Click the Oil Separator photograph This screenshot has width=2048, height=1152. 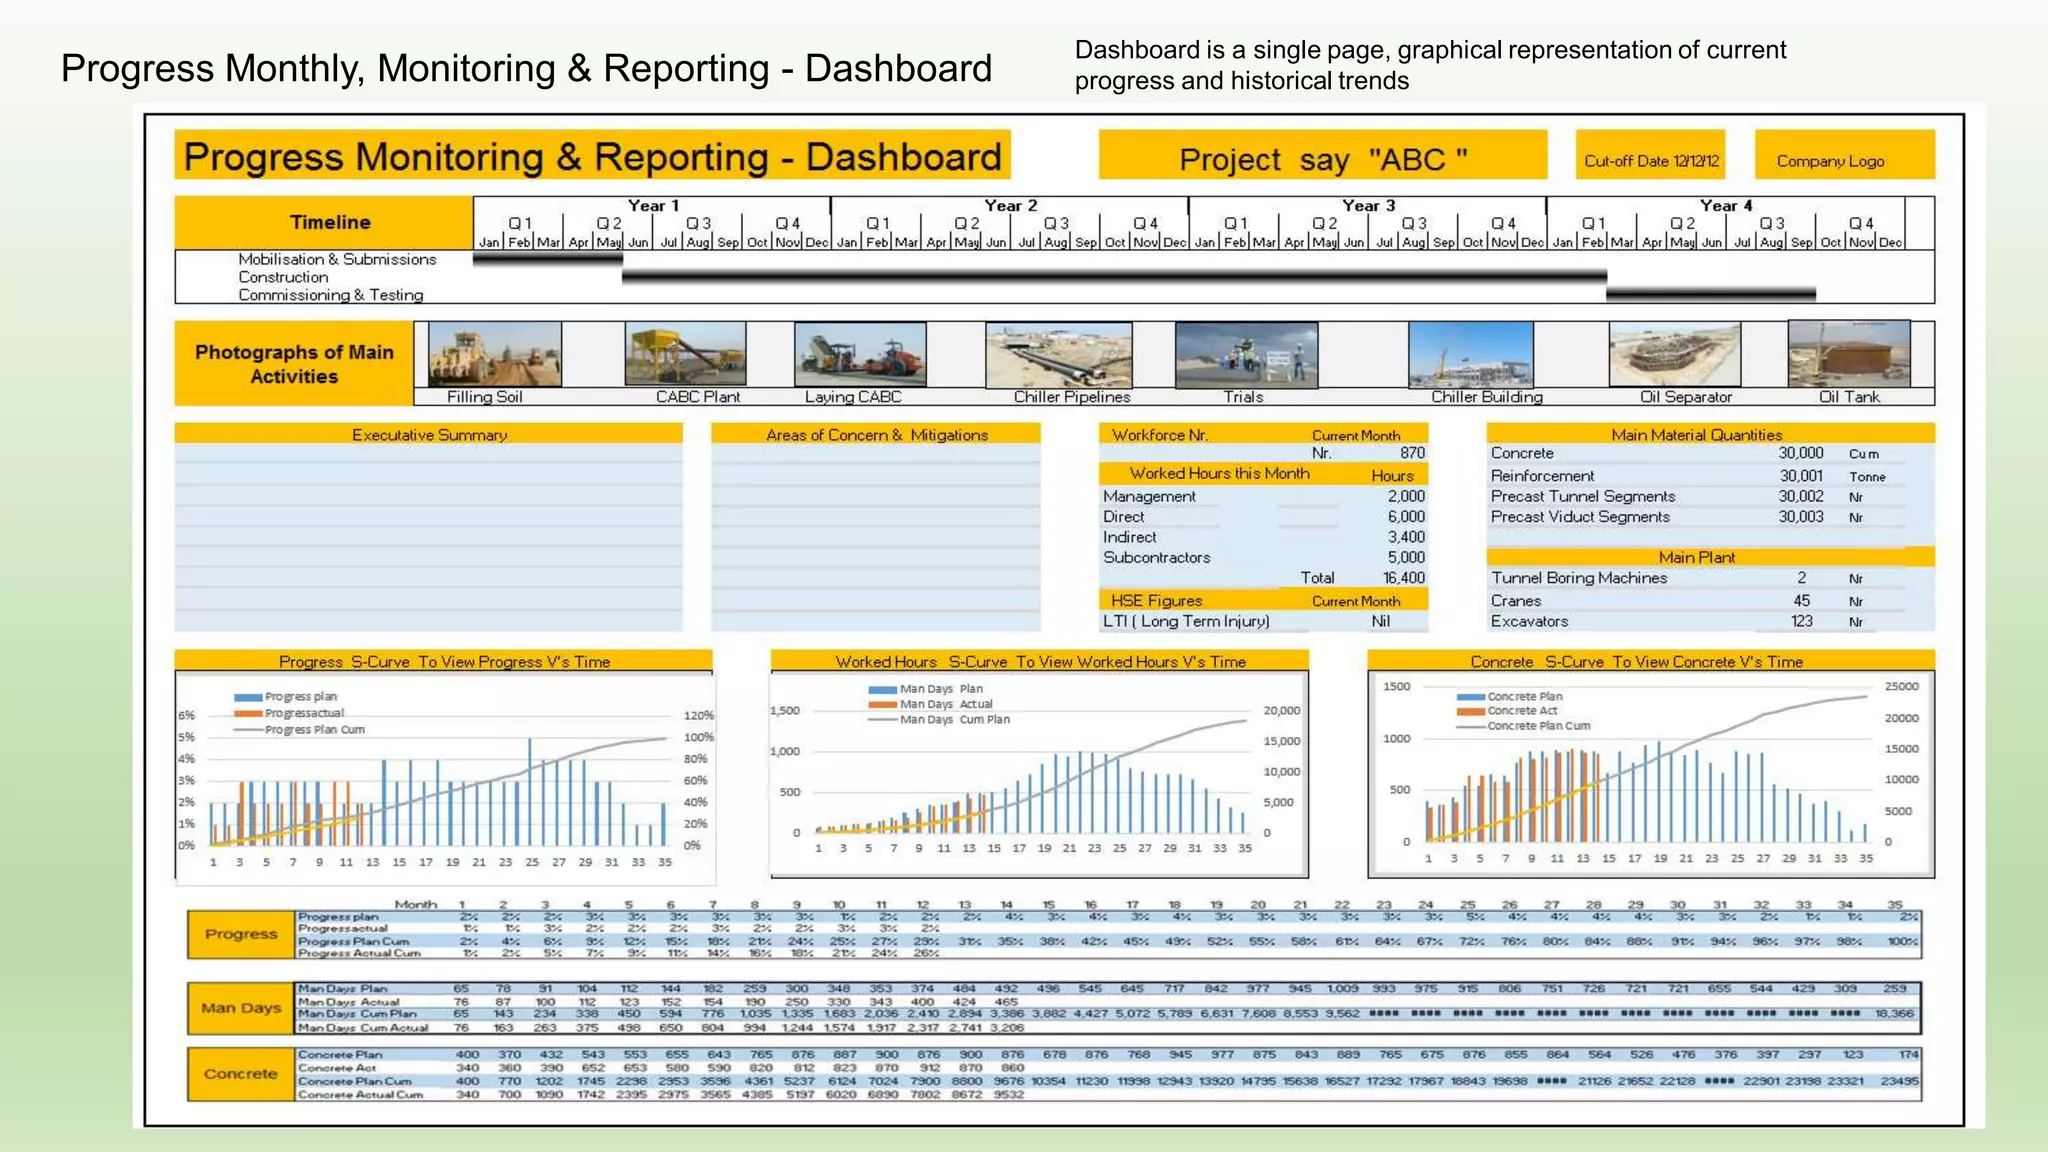[x=1674, y=355]
